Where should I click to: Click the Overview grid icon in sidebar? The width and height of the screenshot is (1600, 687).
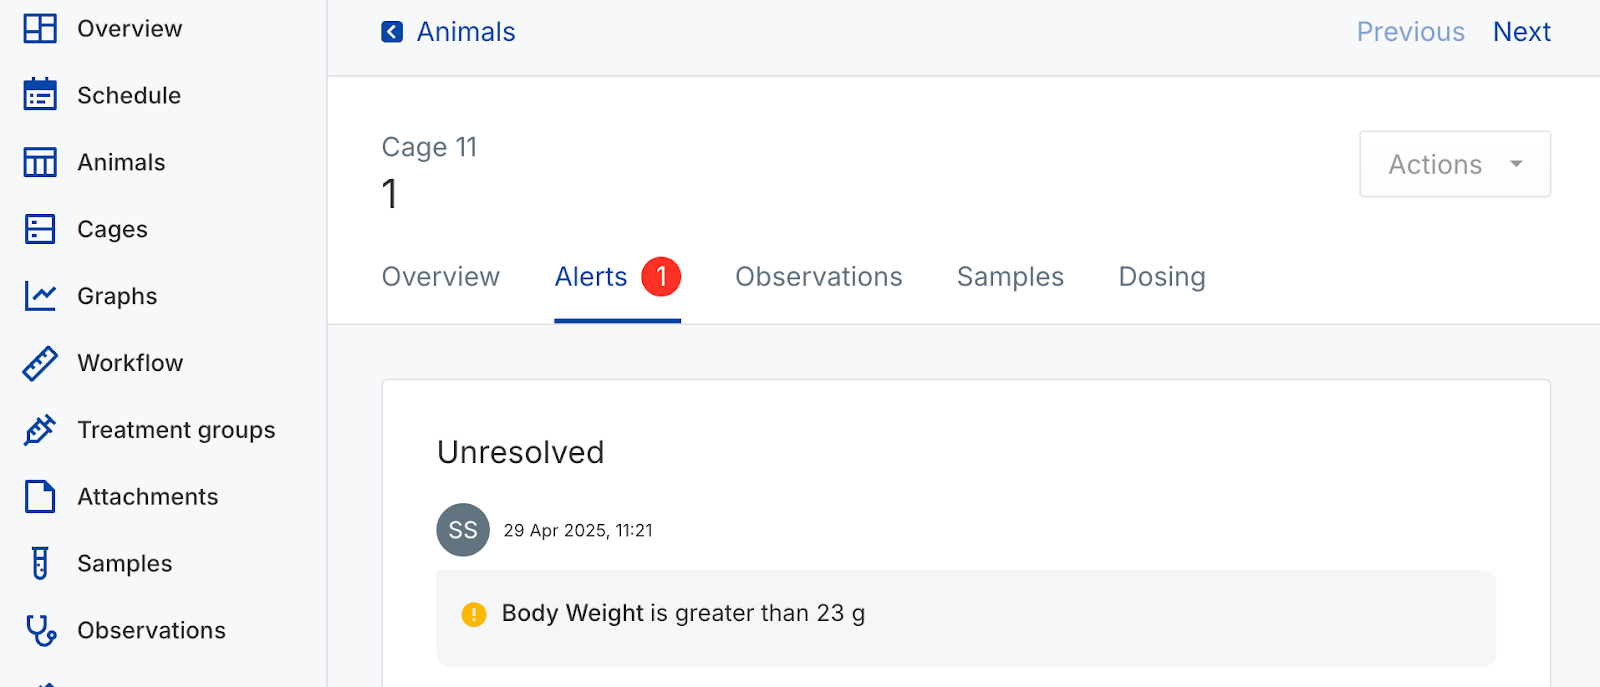[x=40, y=29]
